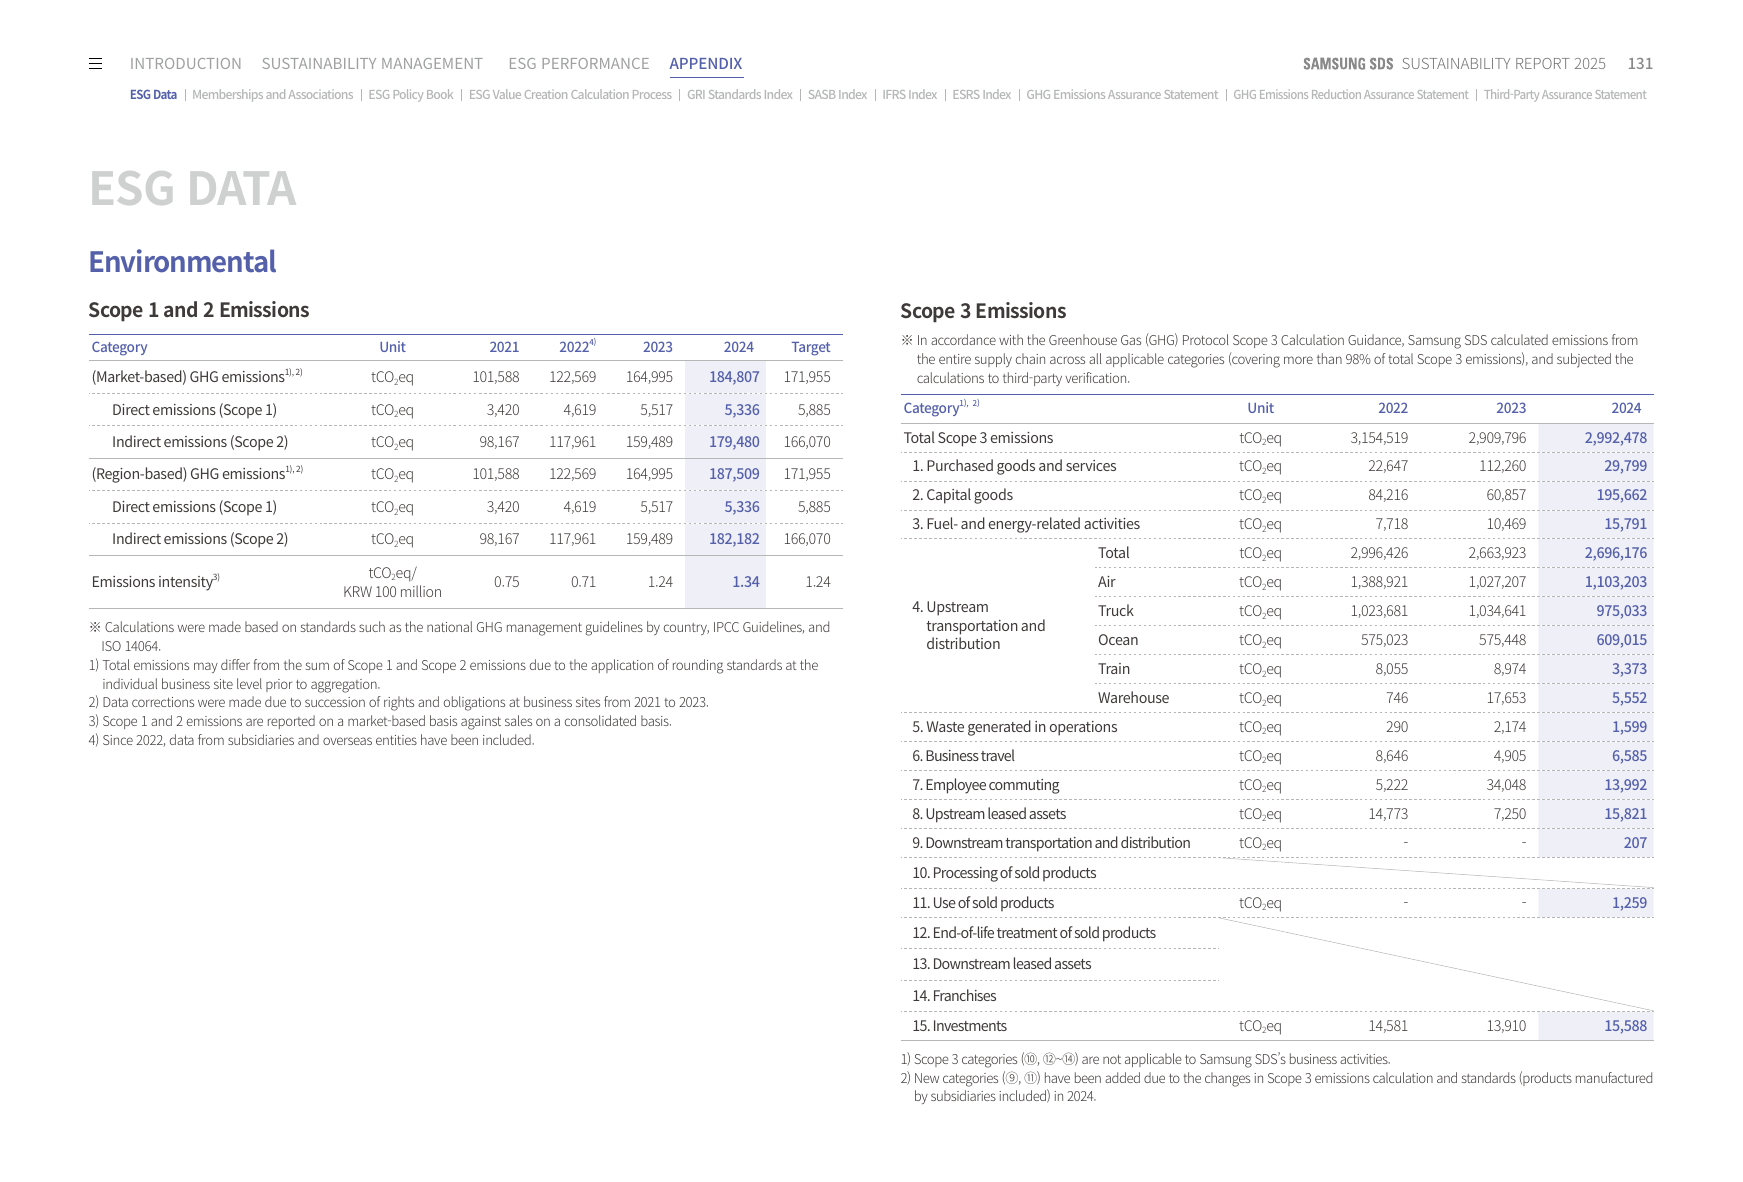Click the Downstream transportation value 207
This screenshot has width=1743, height=1182.
pos(1635,843)
